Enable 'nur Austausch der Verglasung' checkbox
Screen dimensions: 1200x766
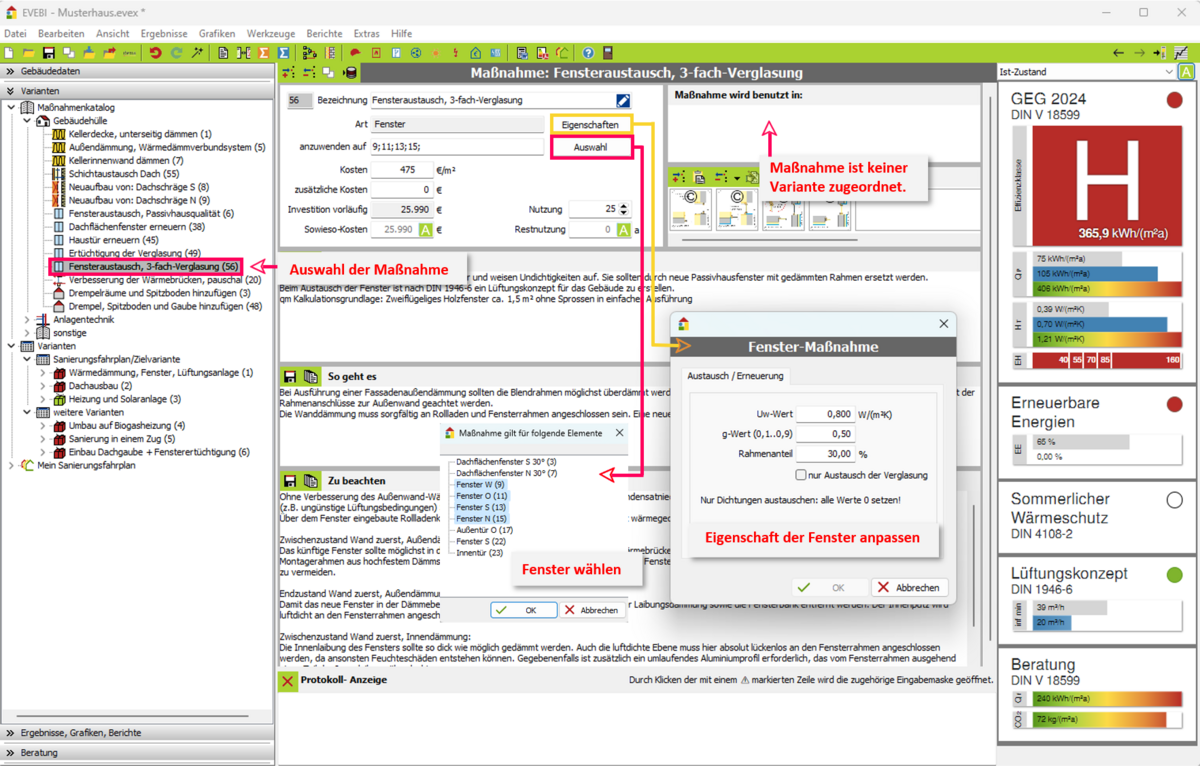coord(801,475)
